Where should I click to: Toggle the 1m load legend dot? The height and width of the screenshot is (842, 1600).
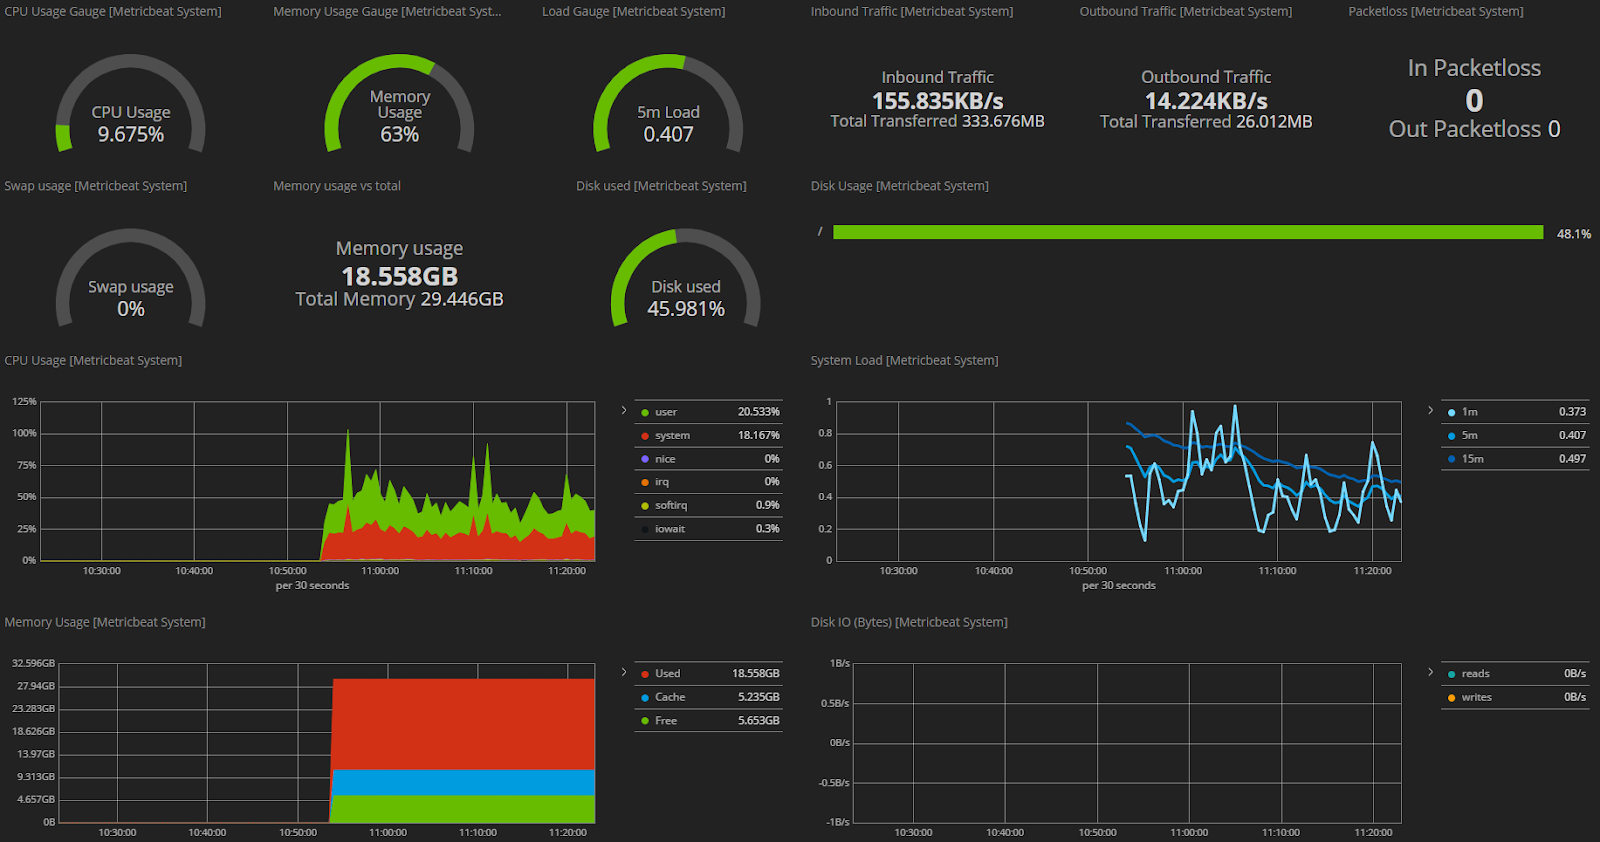1451,412
